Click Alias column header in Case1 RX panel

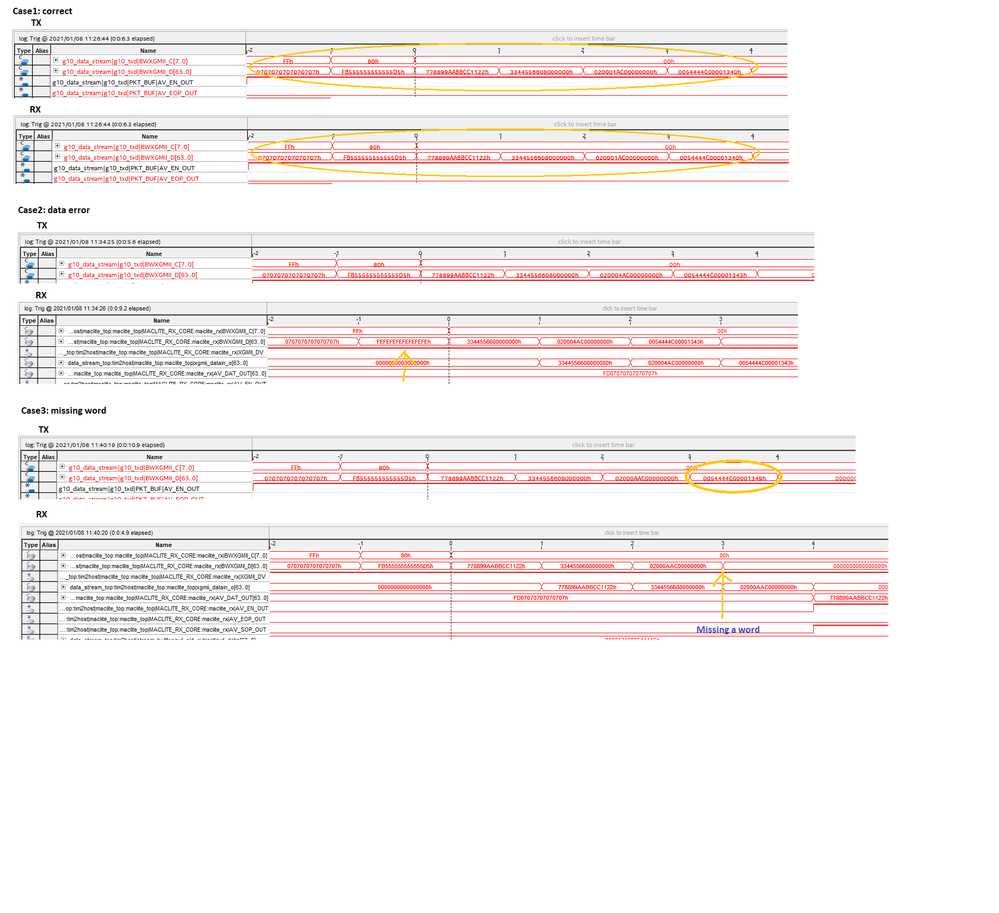(43, 136)
